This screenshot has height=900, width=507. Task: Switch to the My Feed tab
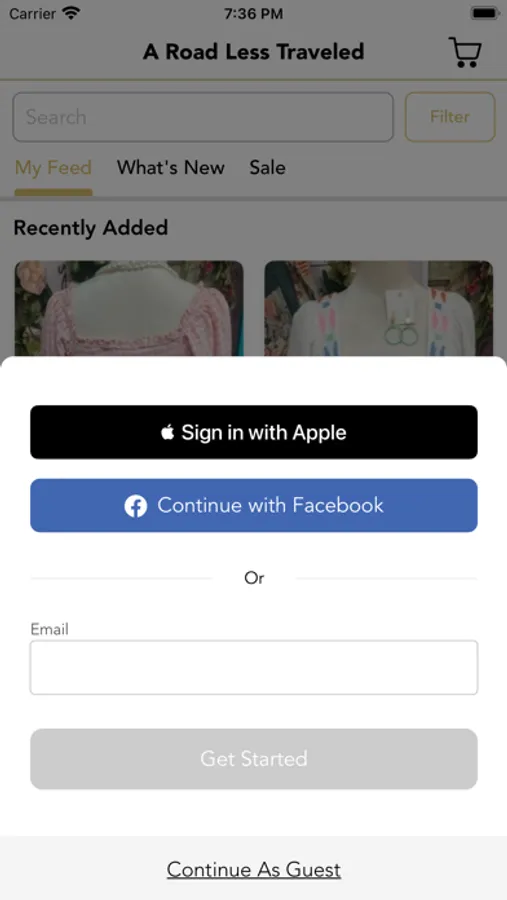[53, 168]
